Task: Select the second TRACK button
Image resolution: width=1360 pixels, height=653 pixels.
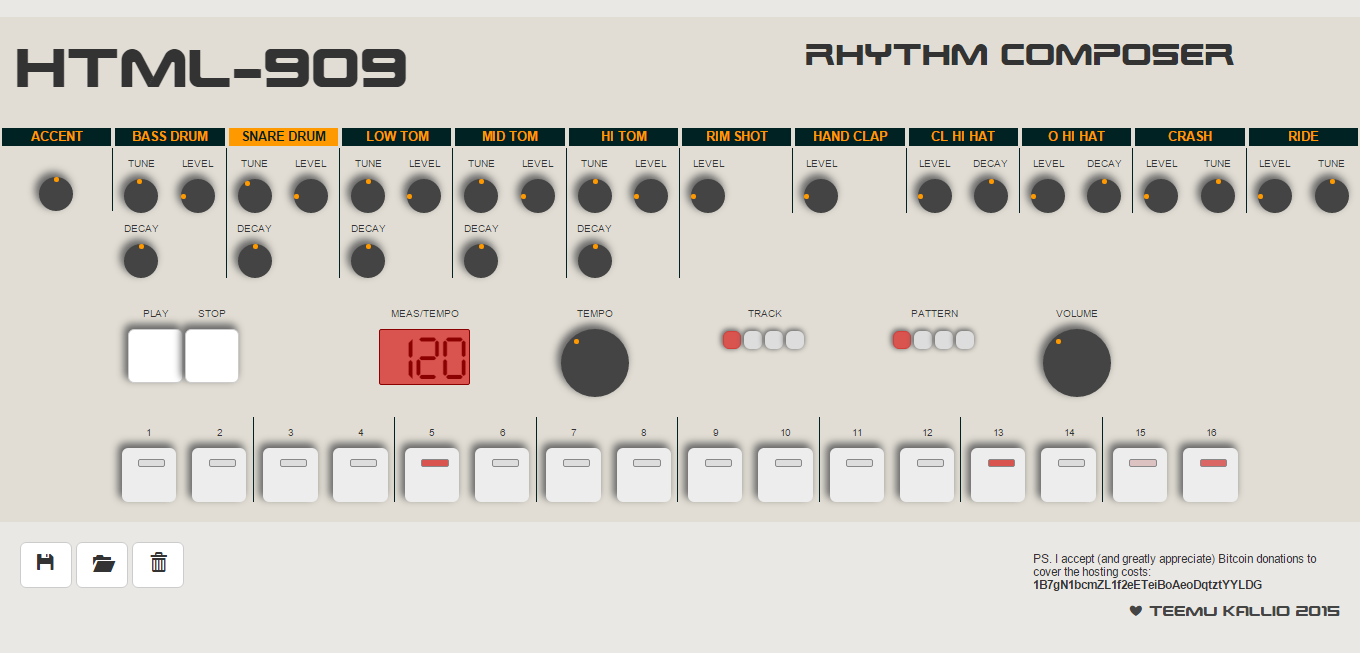Action: tap(753, 340)
